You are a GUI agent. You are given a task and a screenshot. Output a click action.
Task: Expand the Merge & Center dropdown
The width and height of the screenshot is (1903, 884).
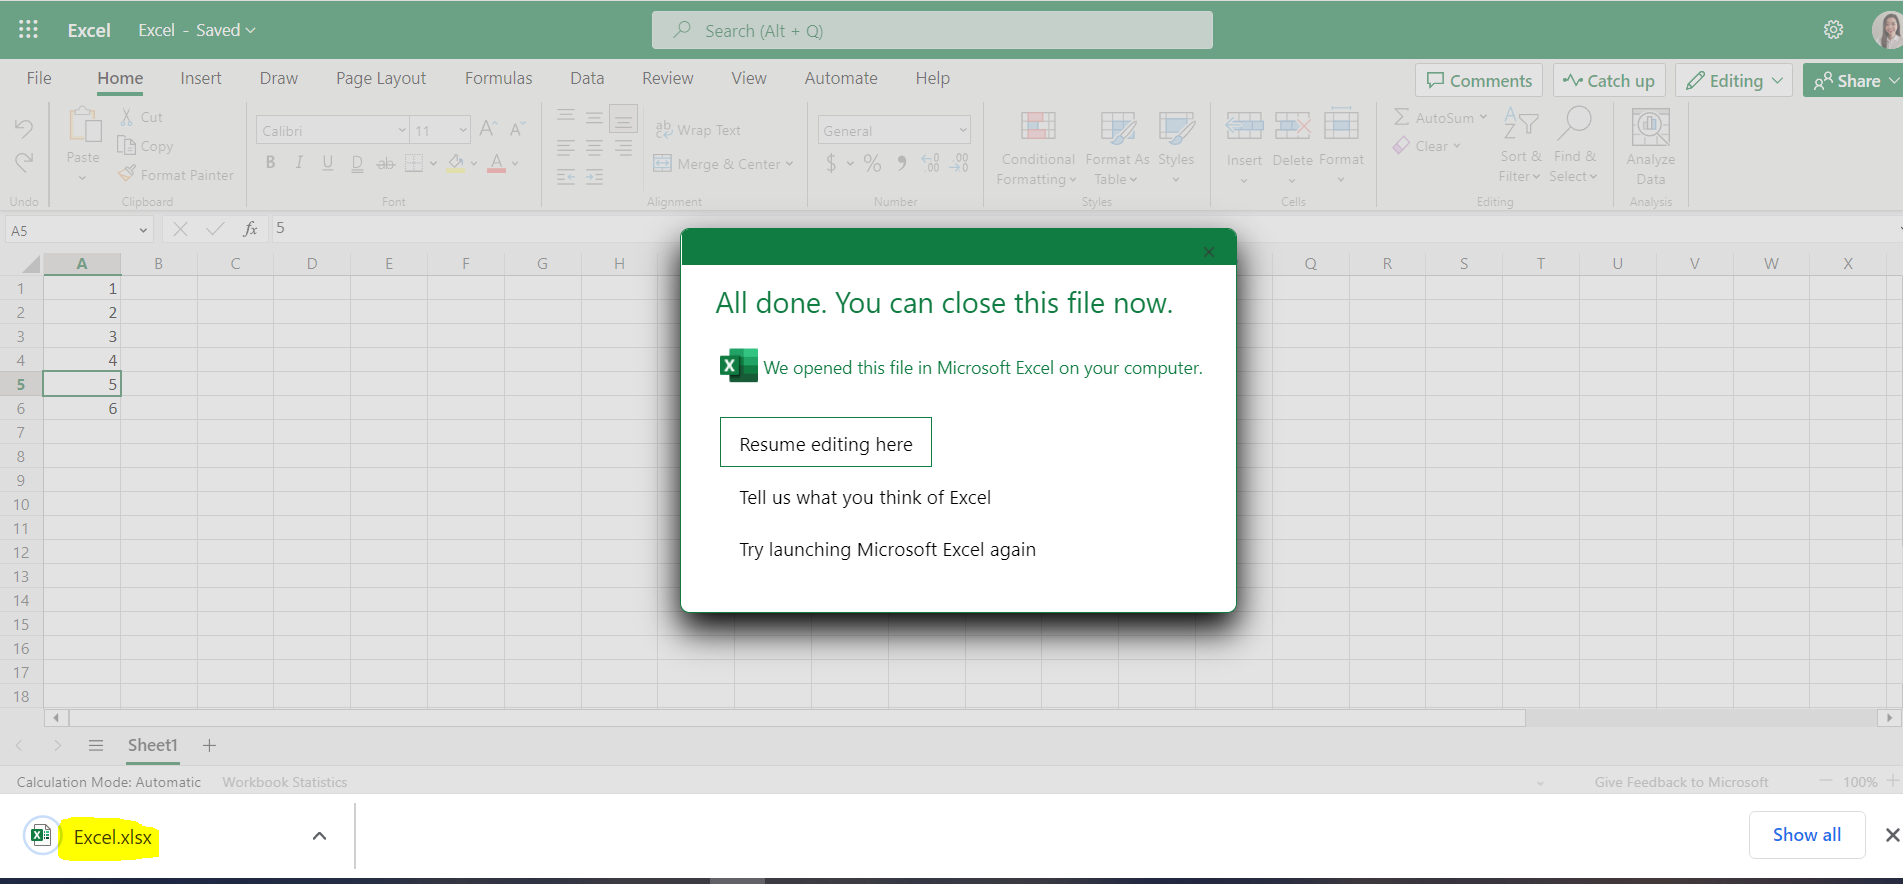click(789, 163)
